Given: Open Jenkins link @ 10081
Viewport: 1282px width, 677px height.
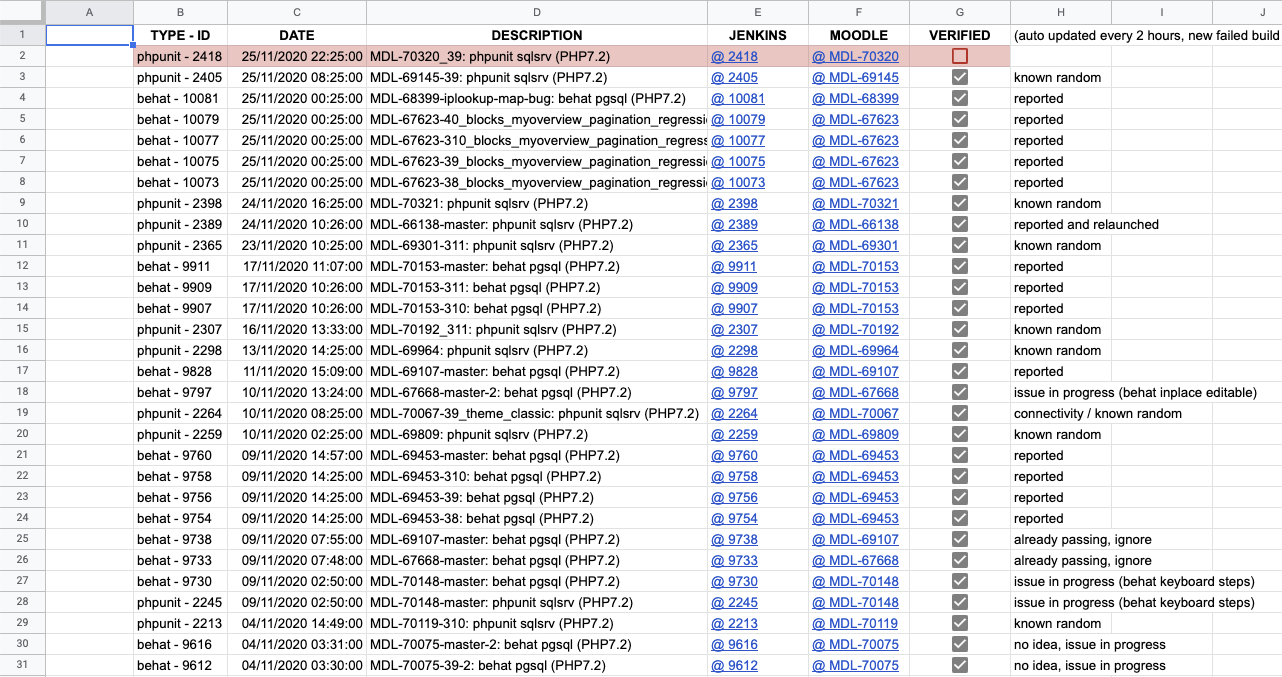Looking at the screenshot, I should [x=738, y=98].
